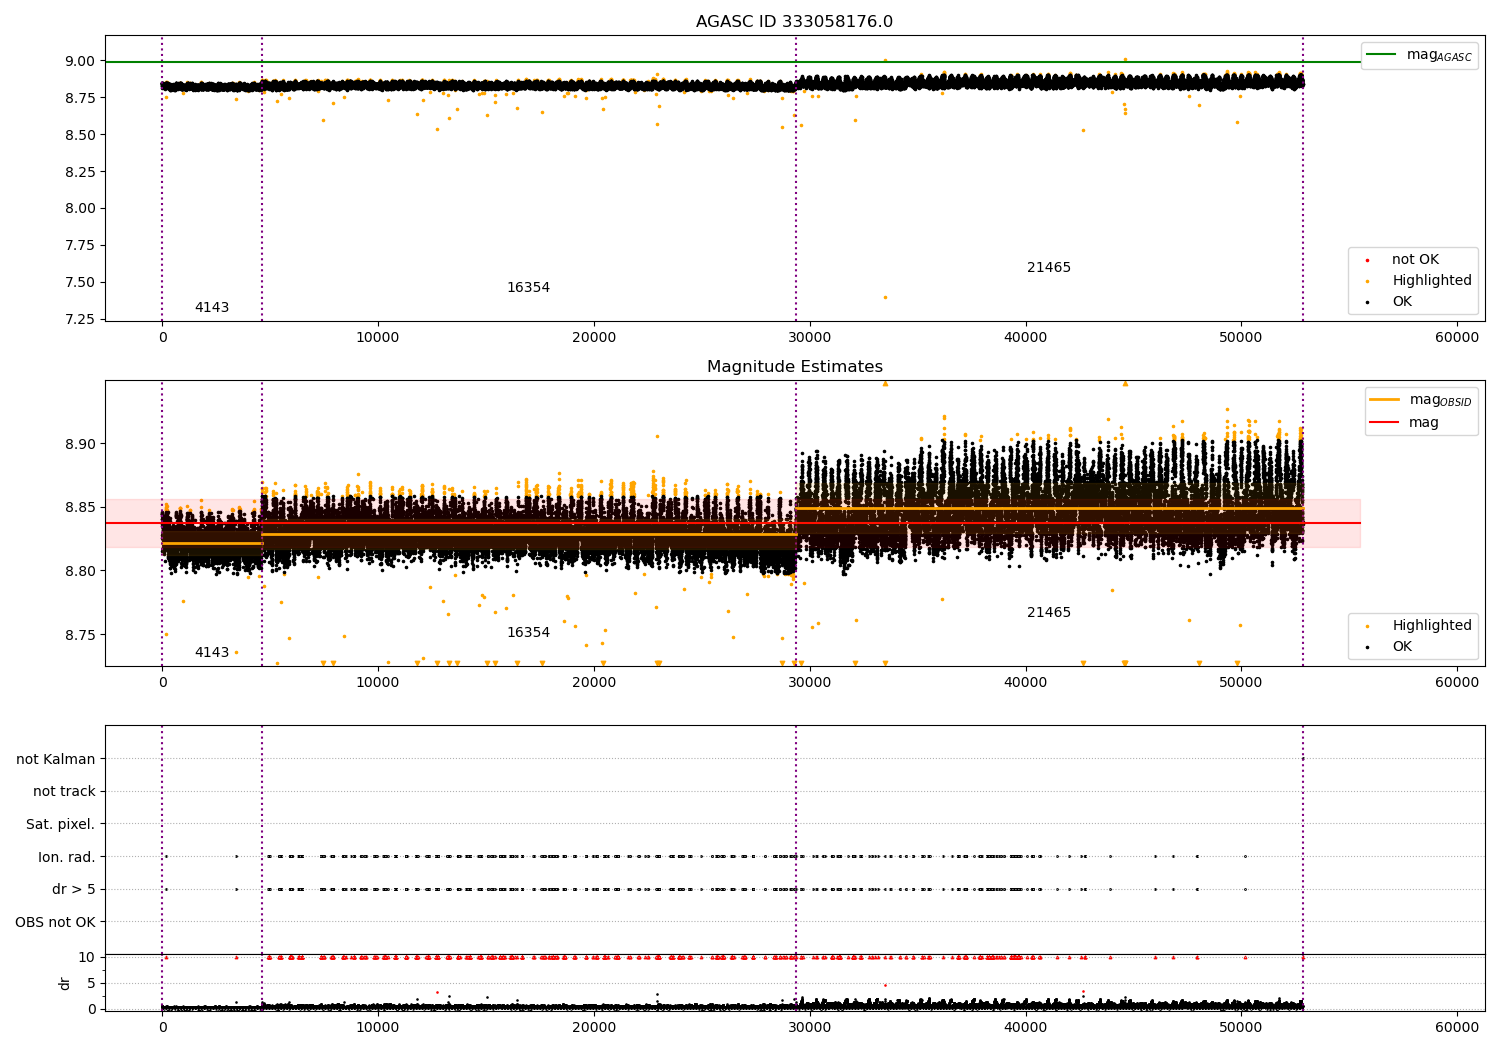Click the "10" tick on the dr axis
The height and width of the screenshot is (1050, 1500).
click(87, 958)
